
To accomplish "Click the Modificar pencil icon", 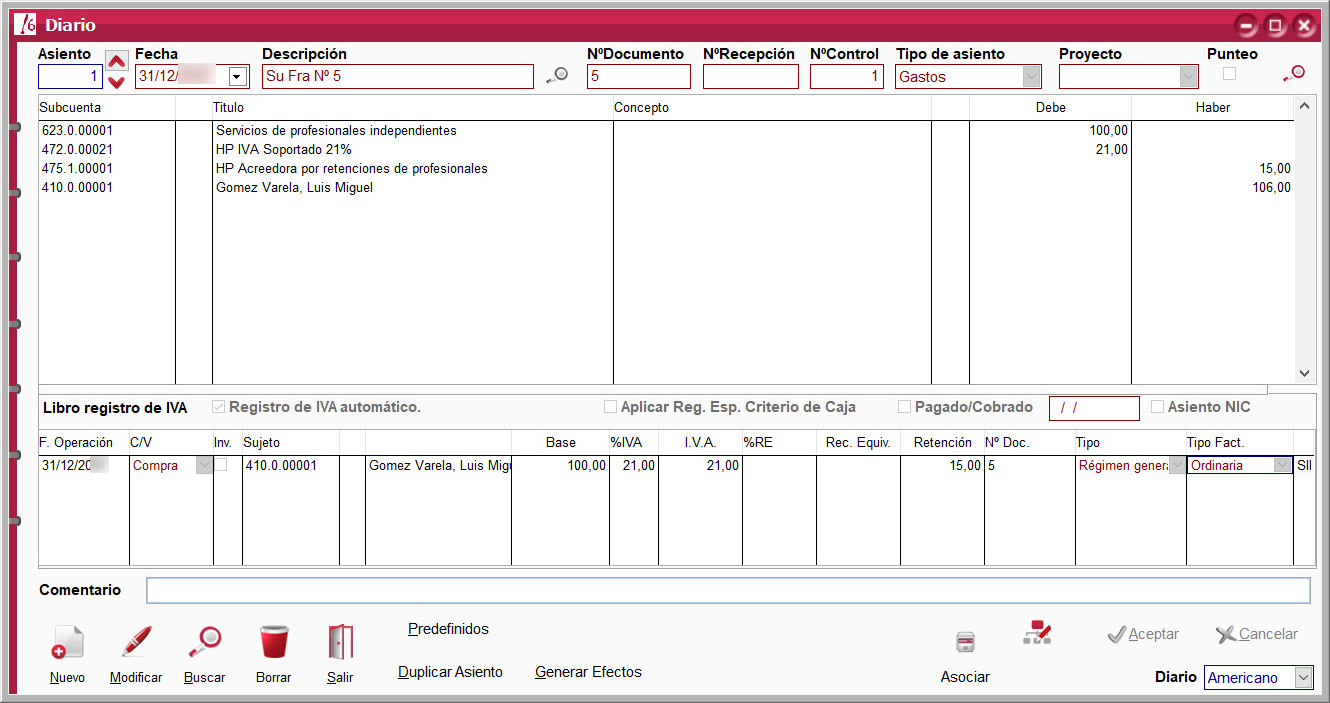I will point(136,643).
